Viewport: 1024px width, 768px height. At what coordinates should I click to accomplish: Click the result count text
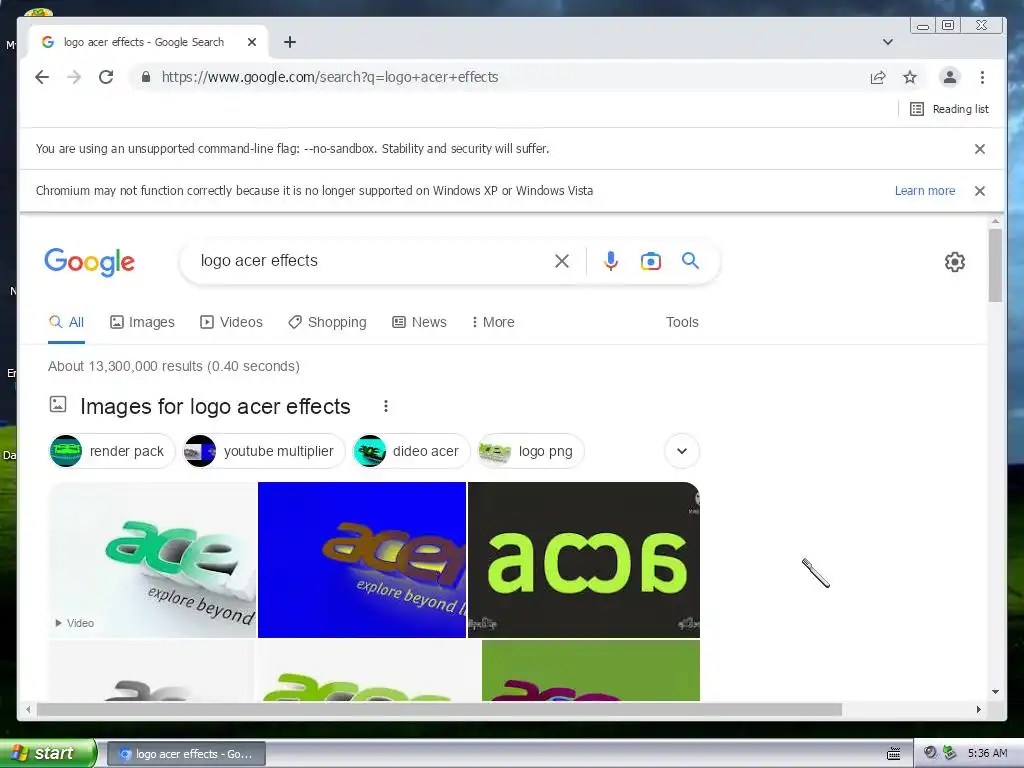click(174, 366)
